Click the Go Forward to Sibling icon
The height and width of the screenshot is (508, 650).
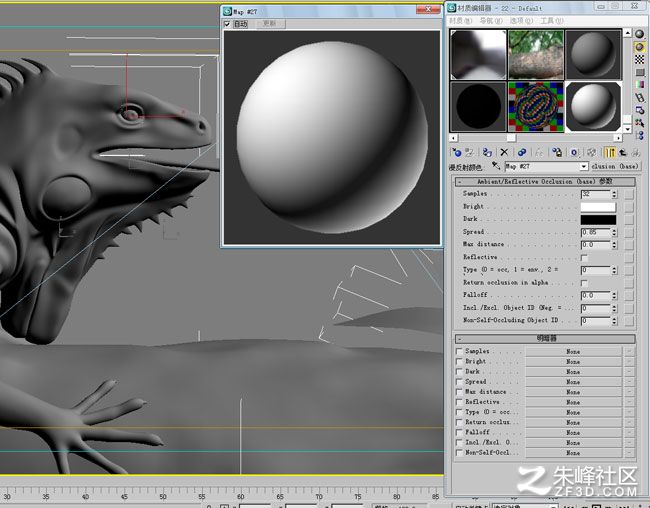635,152
